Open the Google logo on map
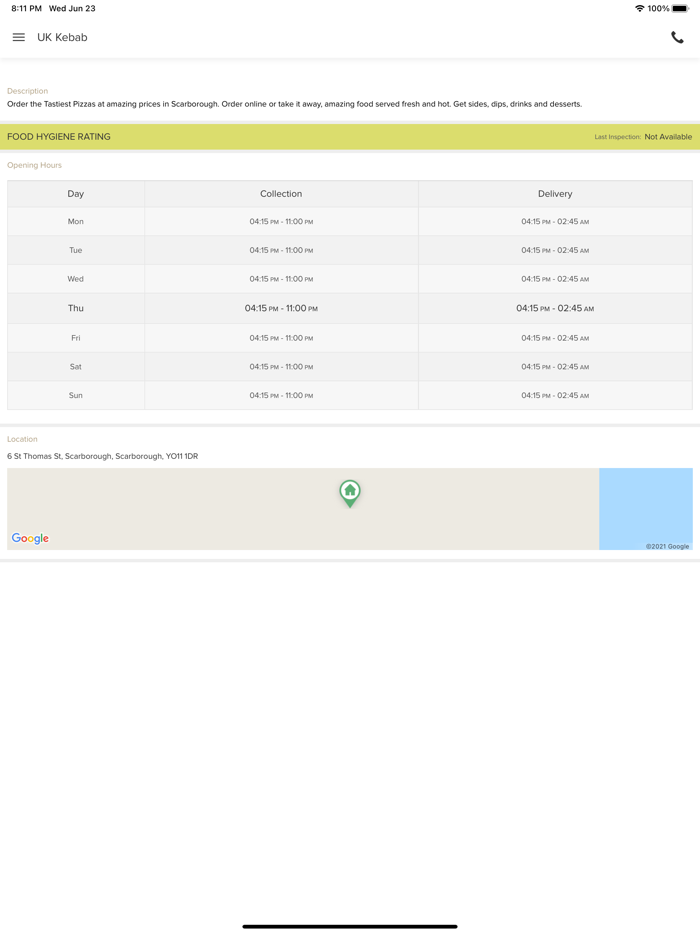This screenshot has height=934, width=700. (x=30, y=538)
